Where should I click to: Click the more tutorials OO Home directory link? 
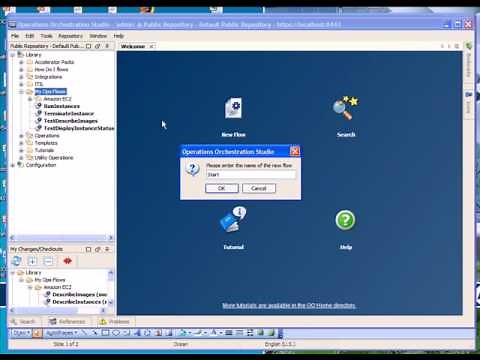tap(289, 305)
